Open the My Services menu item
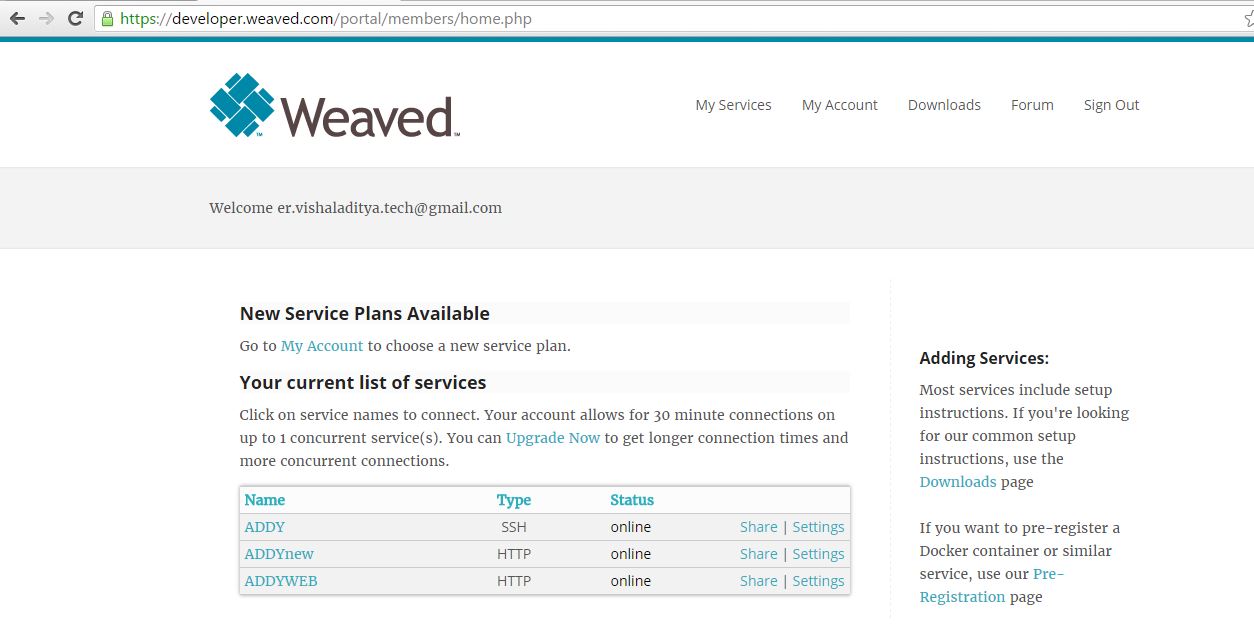Viewport: 1254px width, 633px height. tap(733, 104)
